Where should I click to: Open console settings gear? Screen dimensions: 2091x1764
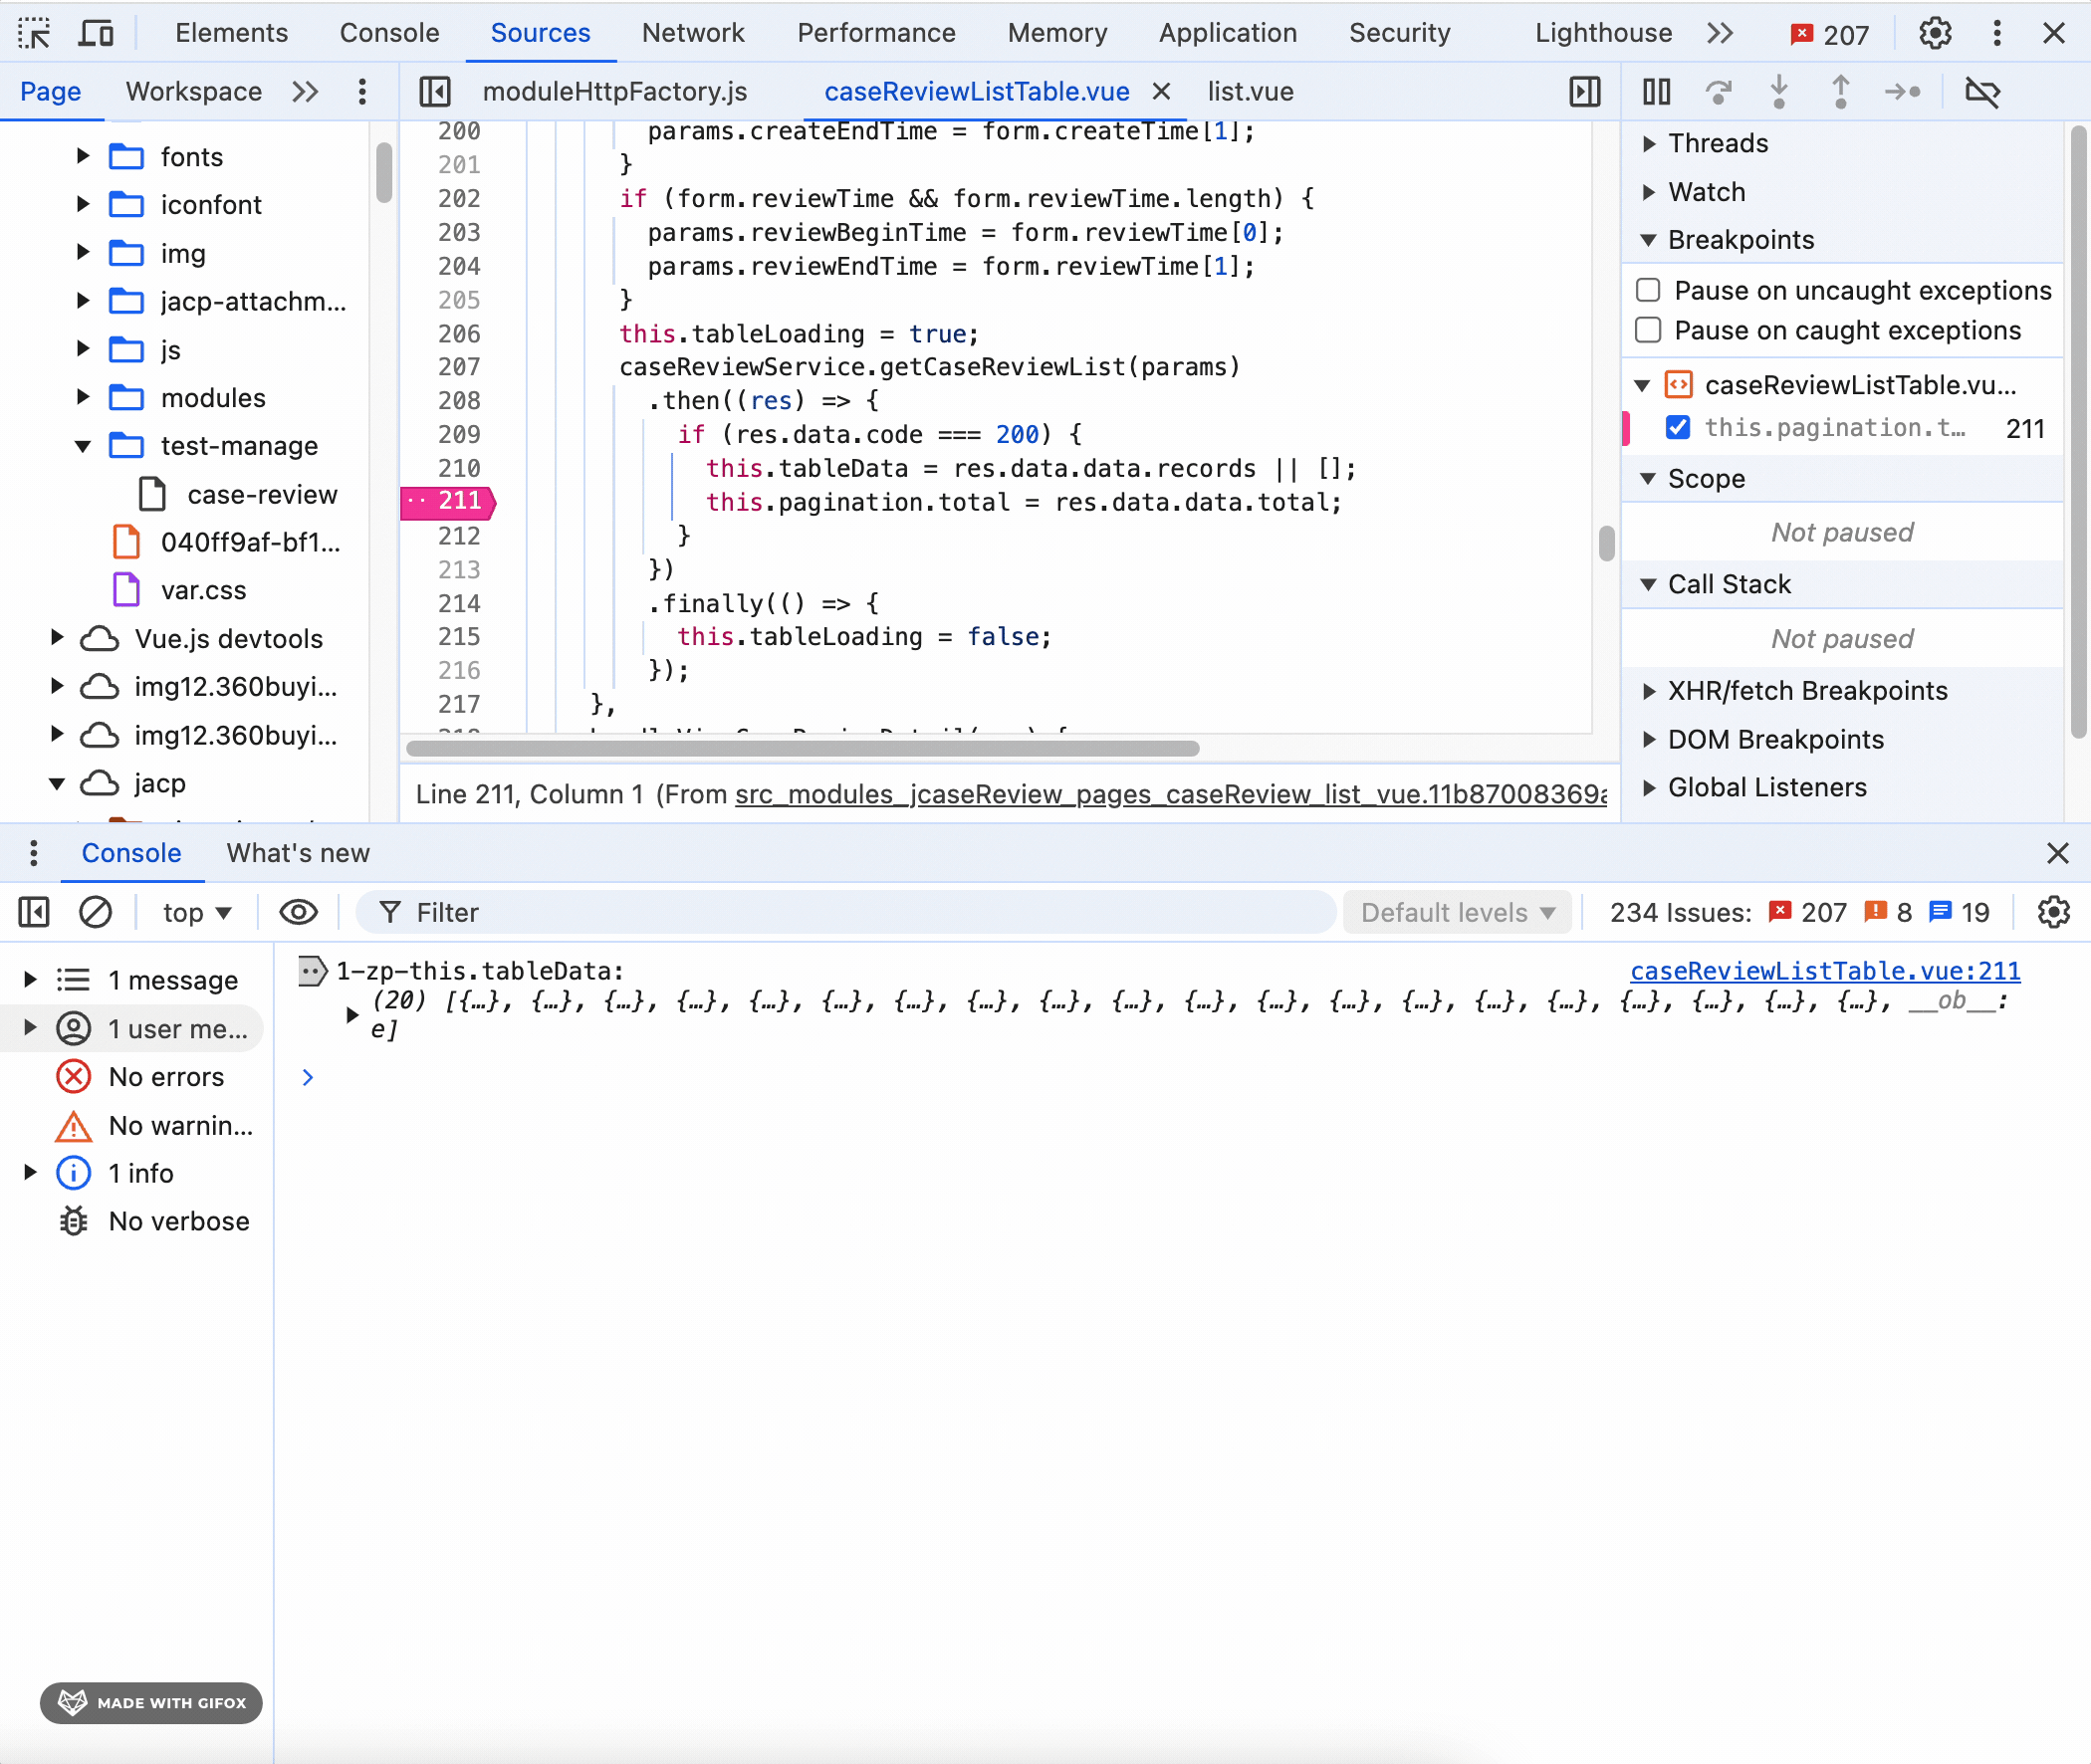(x=2052, y=912)
